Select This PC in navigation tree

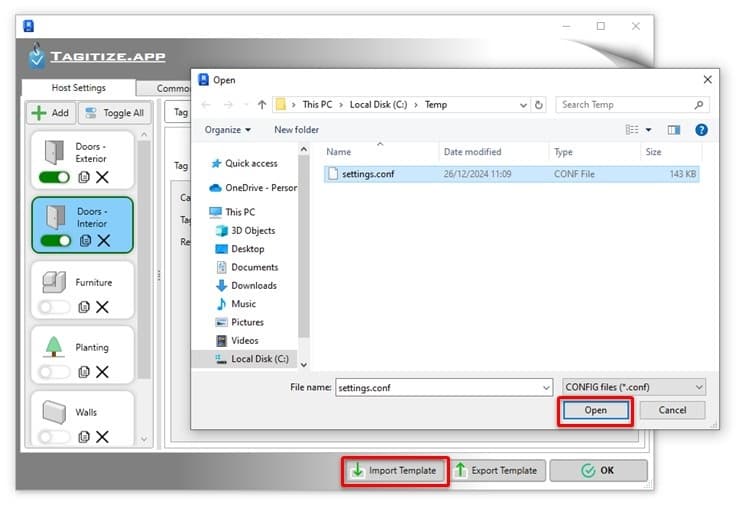[233, 212]
